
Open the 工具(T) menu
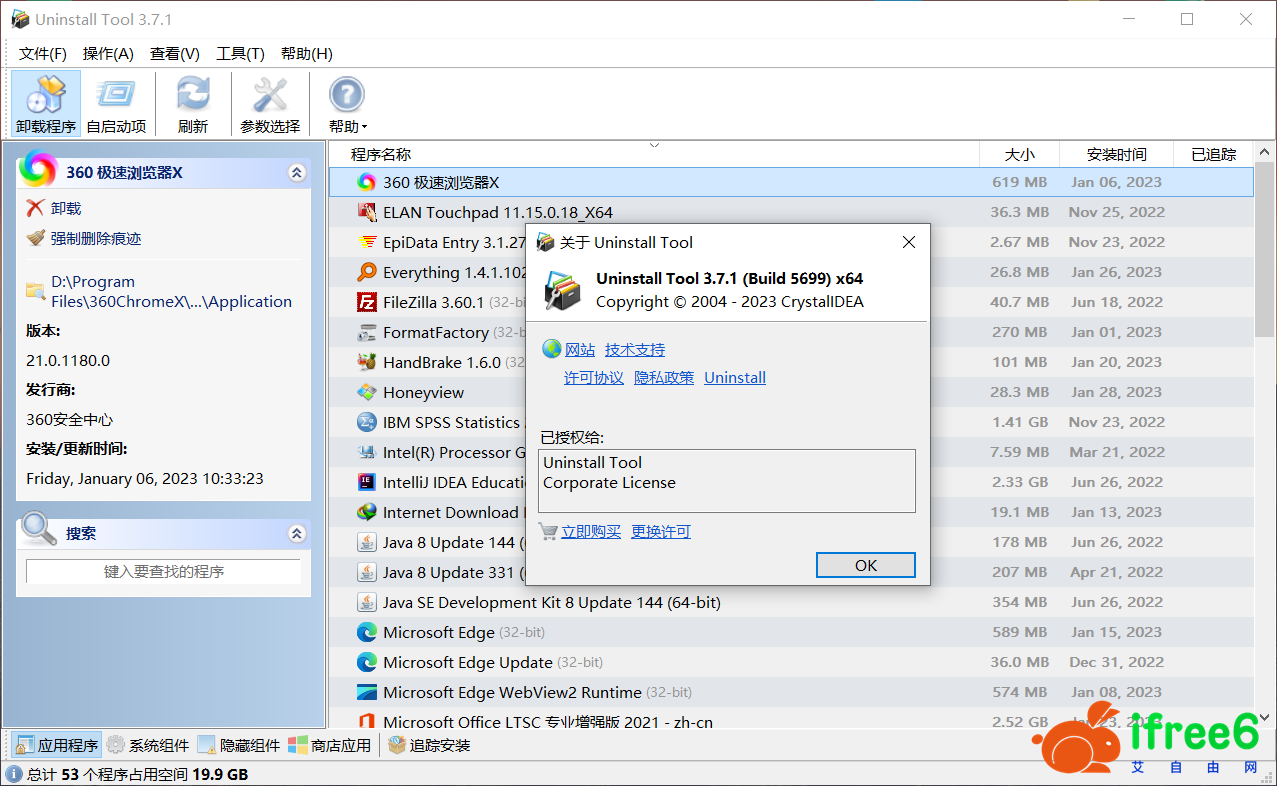coord(240,54)
